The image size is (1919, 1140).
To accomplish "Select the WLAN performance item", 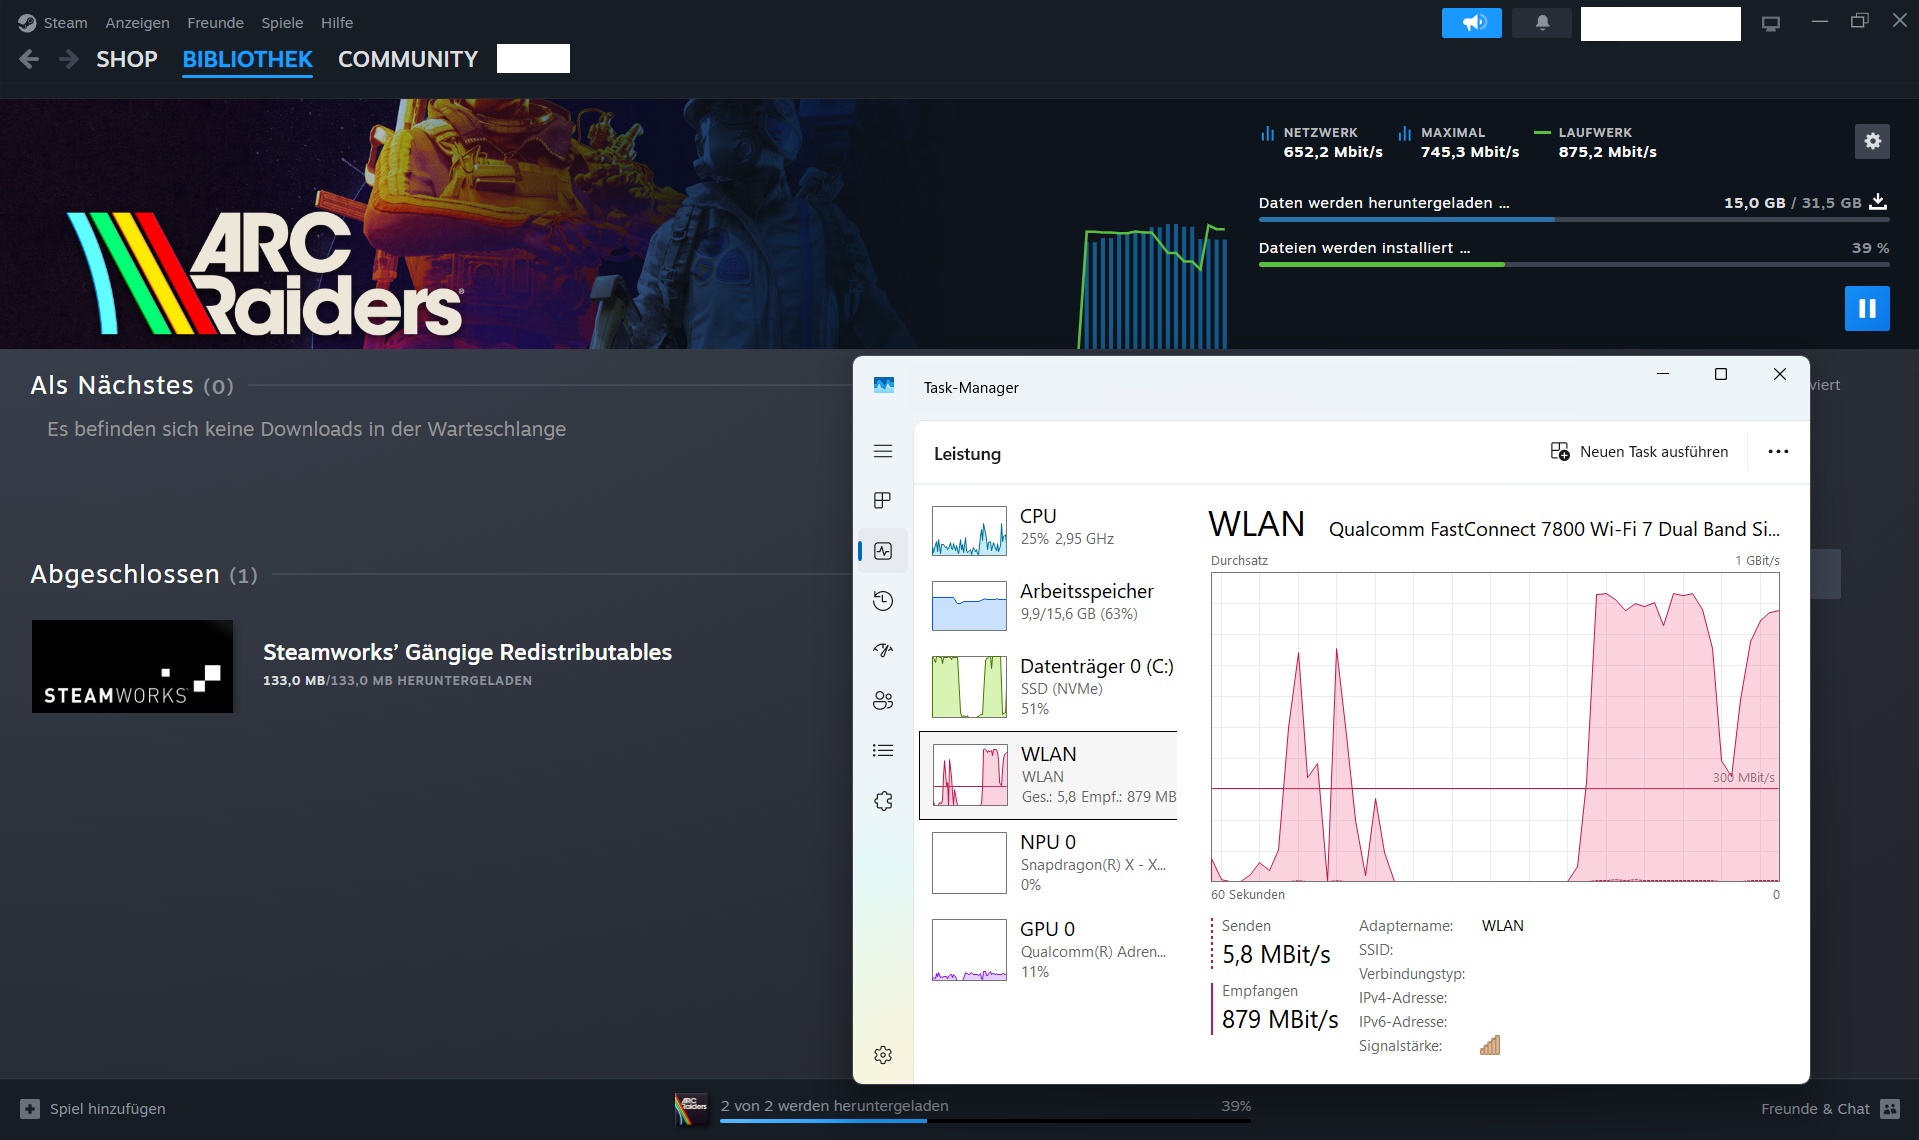I will [x=1048, y=776].
